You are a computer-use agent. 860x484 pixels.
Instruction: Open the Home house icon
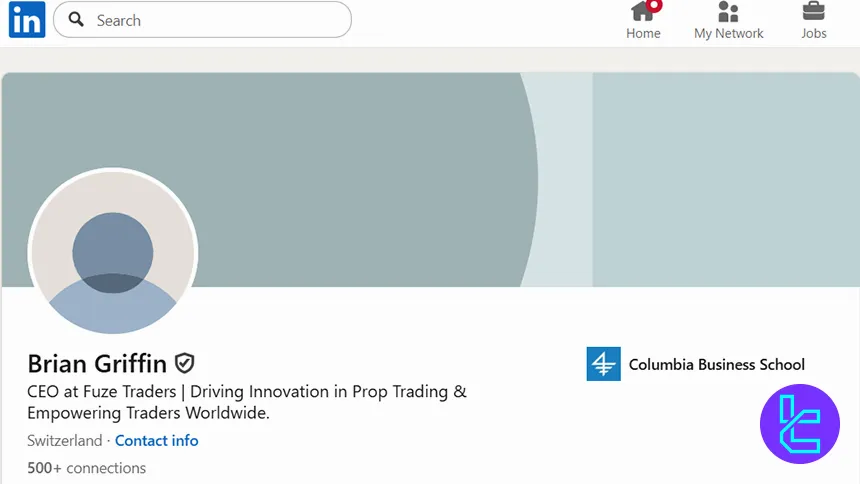pos(642,12)
